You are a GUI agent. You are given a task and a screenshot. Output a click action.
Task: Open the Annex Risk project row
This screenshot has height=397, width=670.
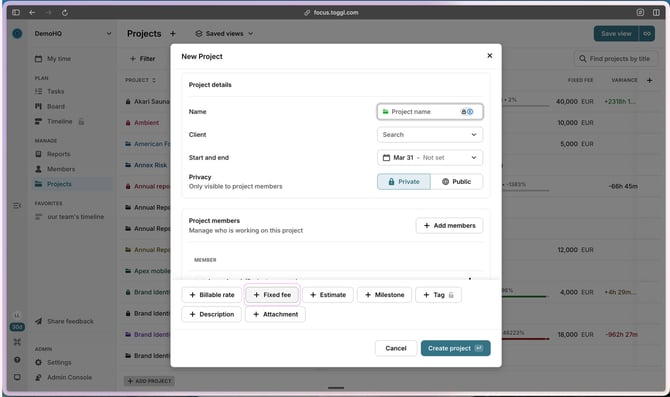pos(150,165)
